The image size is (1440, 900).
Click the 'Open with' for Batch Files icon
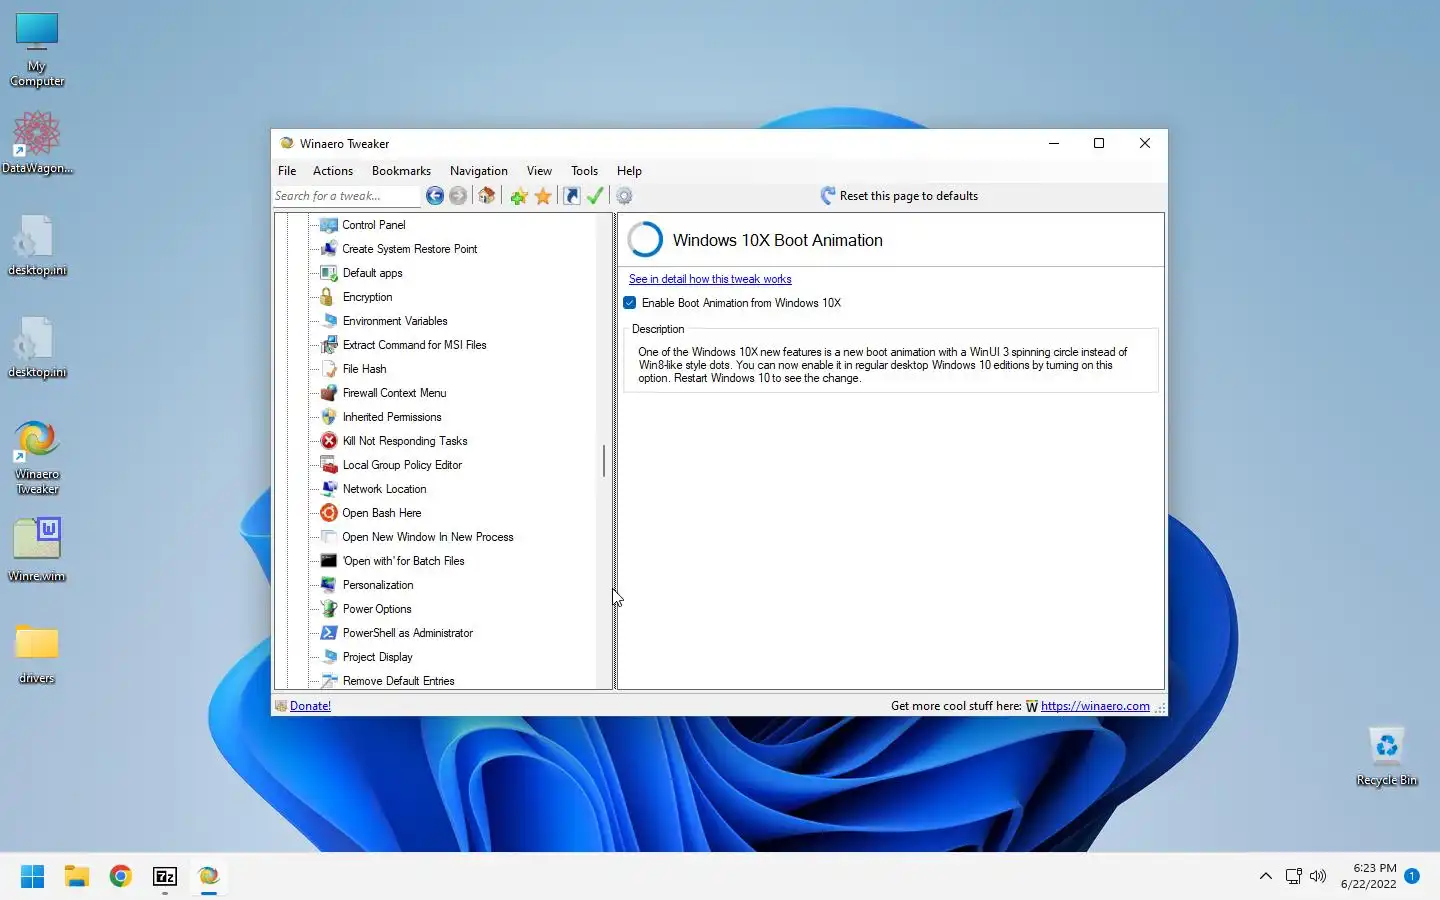coord(328,561)
